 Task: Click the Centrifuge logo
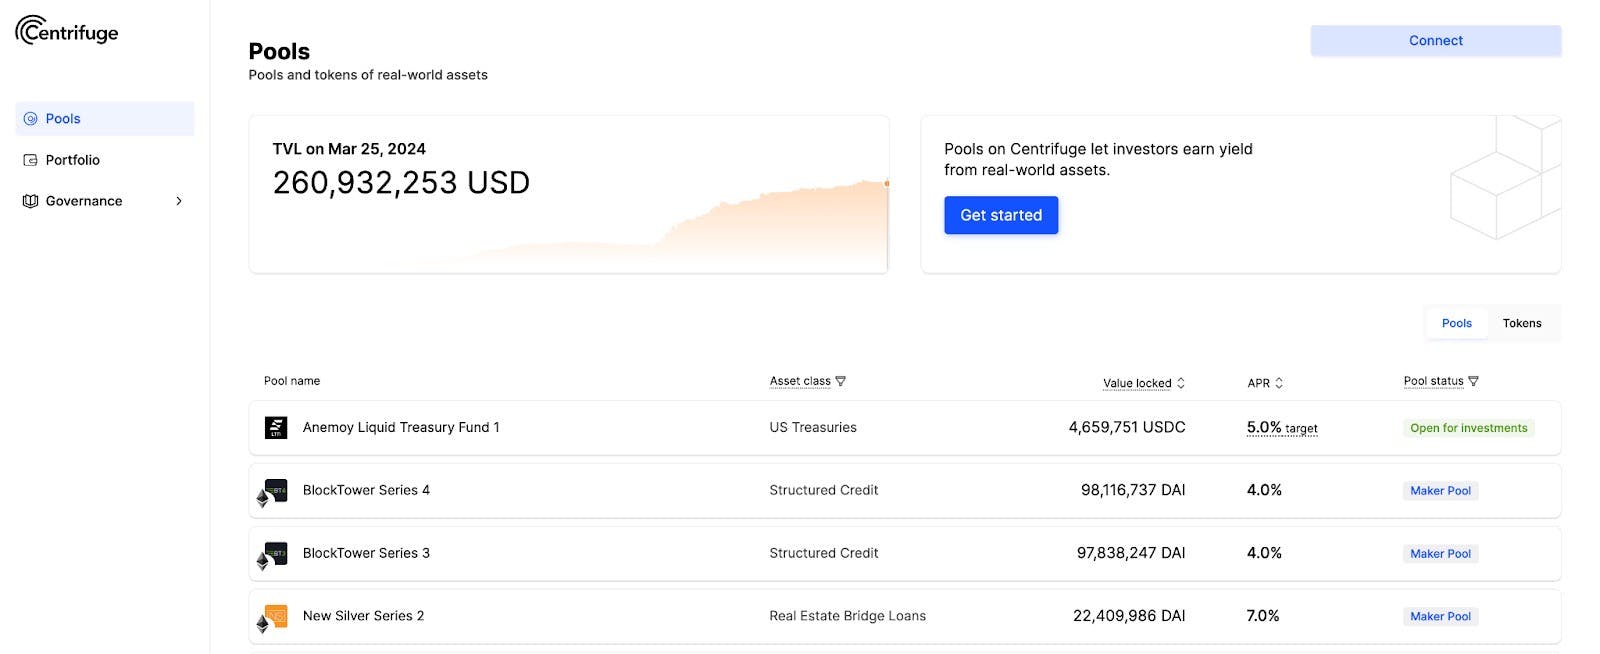67,31
